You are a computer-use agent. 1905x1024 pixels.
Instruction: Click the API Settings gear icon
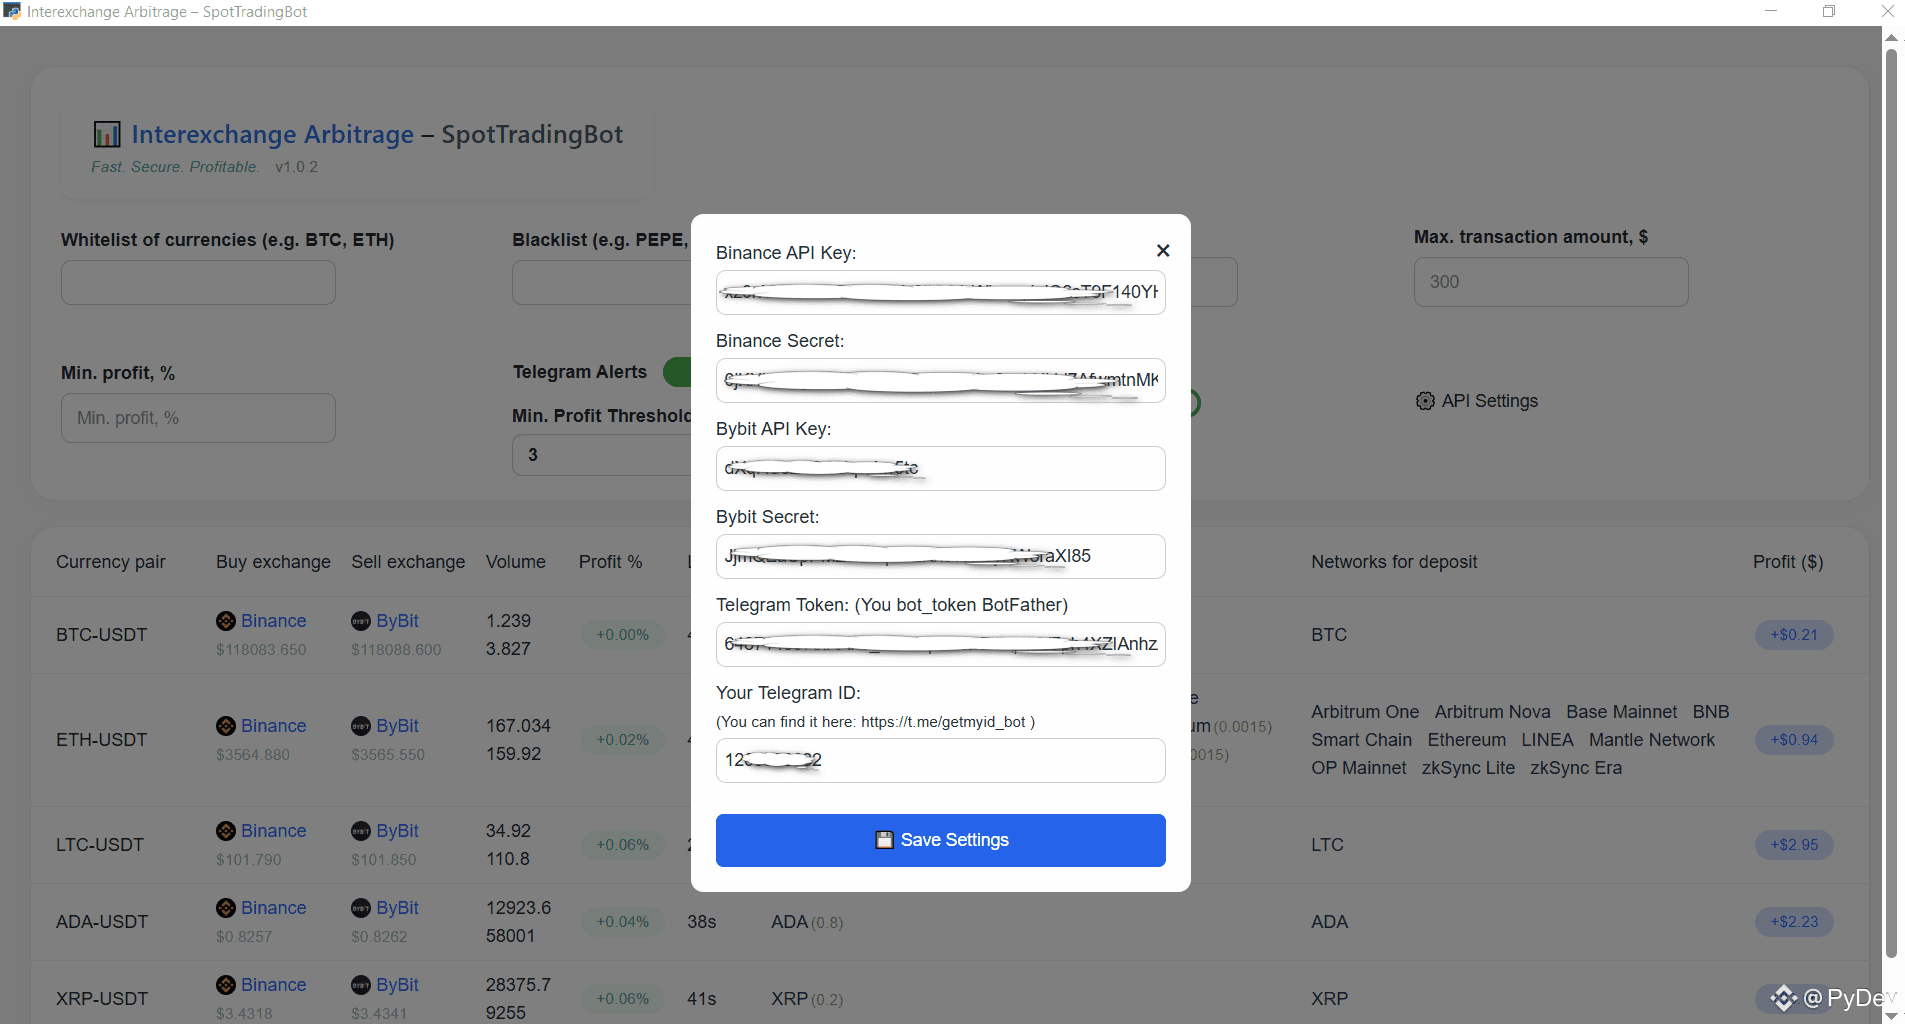tap(1425, 401)
